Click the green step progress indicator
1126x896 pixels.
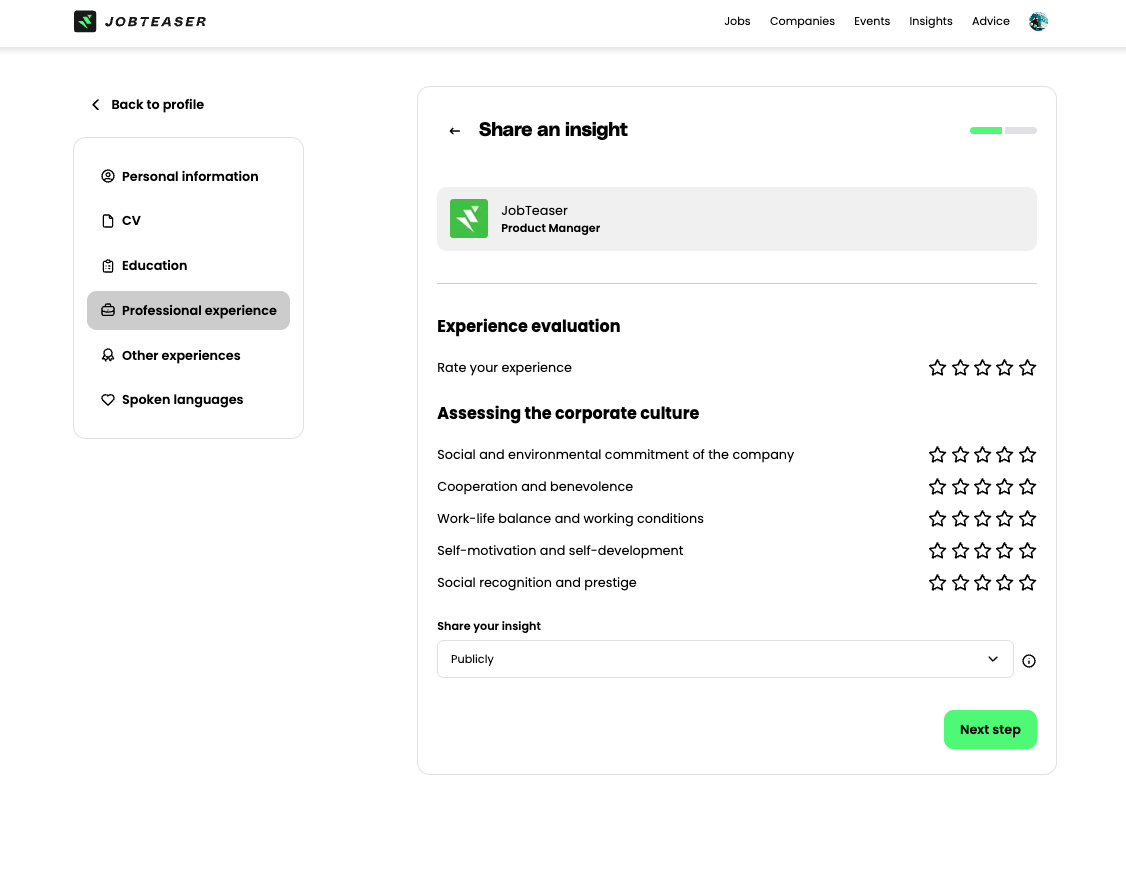[985, 131]
